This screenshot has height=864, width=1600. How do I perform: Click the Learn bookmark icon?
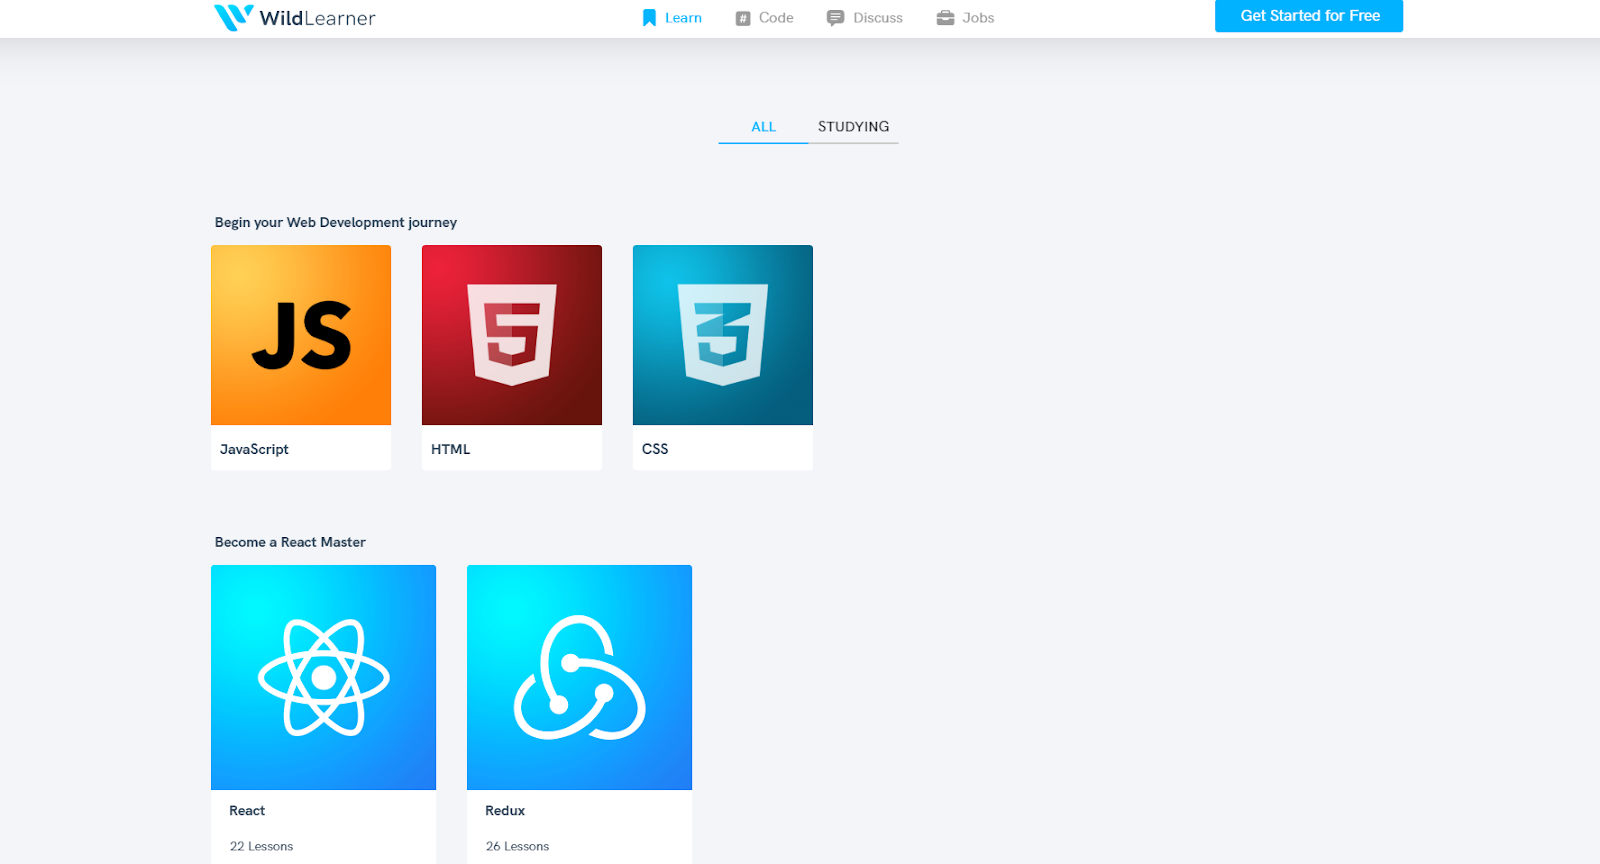point(649,18)
